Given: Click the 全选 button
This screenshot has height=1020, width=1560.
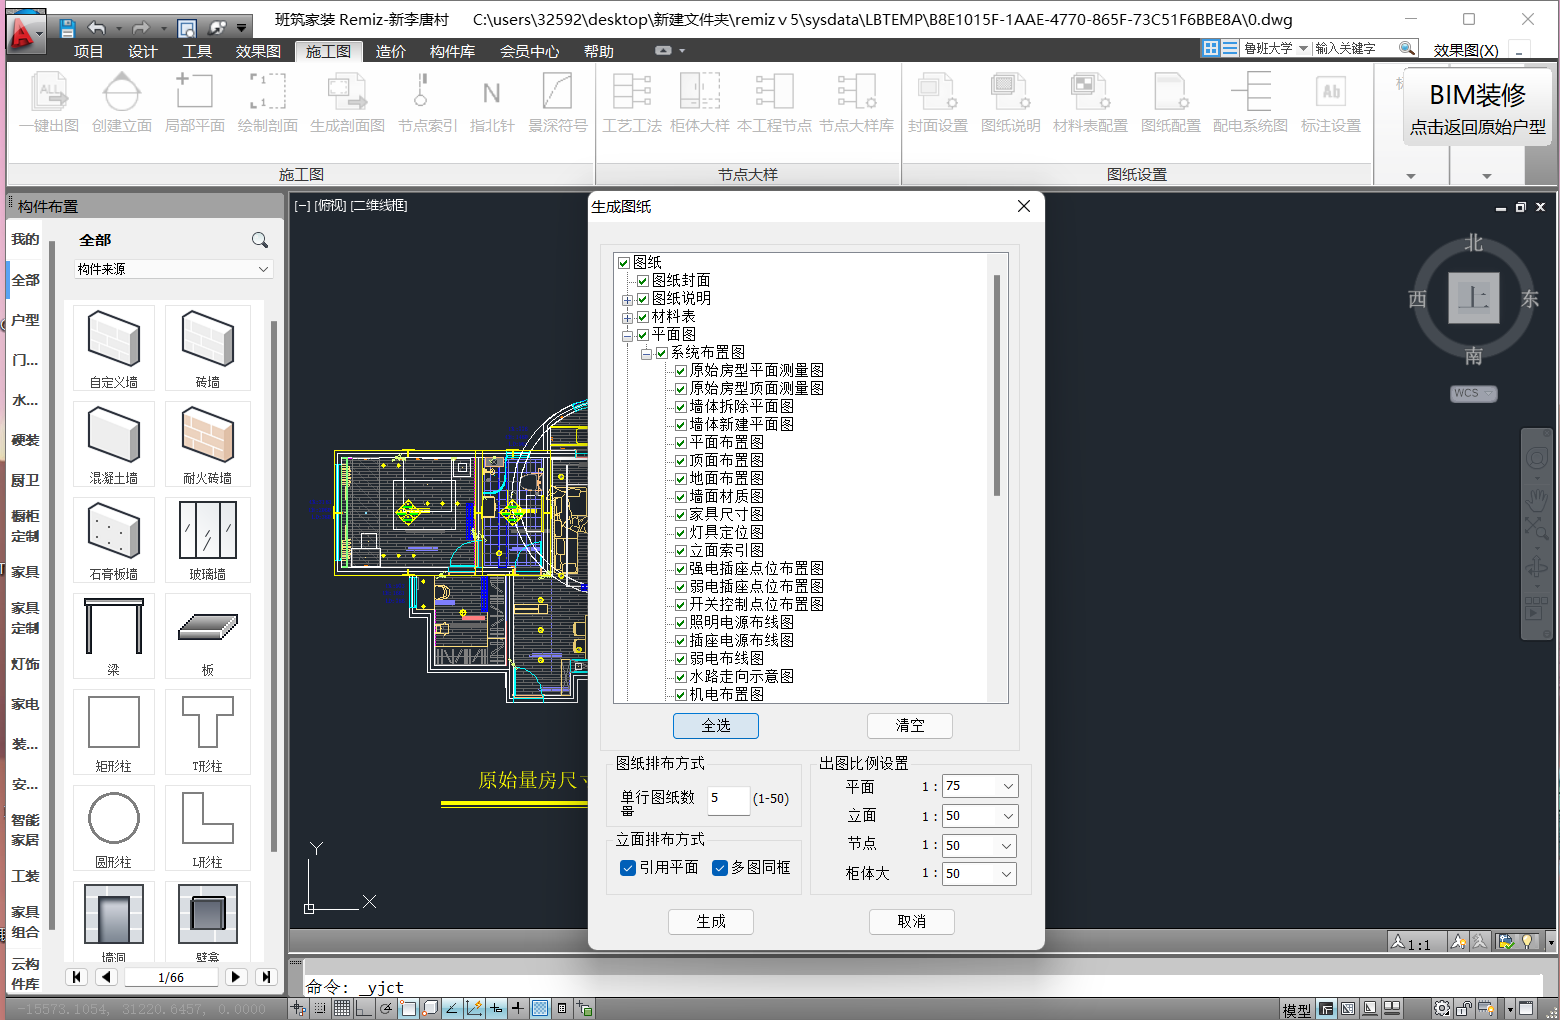Looking at the screenshot, I should pos(716,726).
